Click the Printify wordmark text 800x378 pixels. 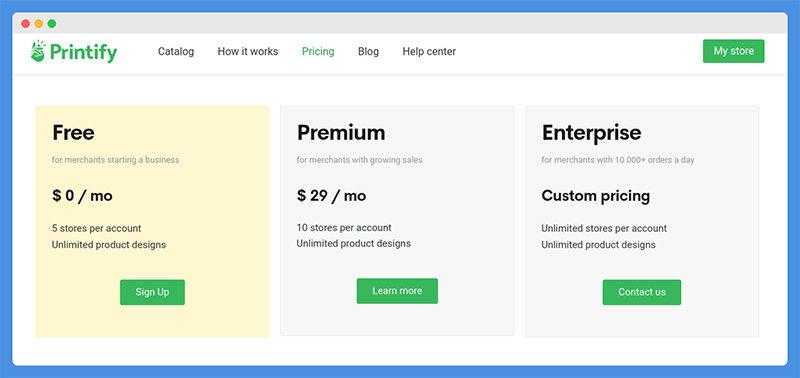(84, 52)
